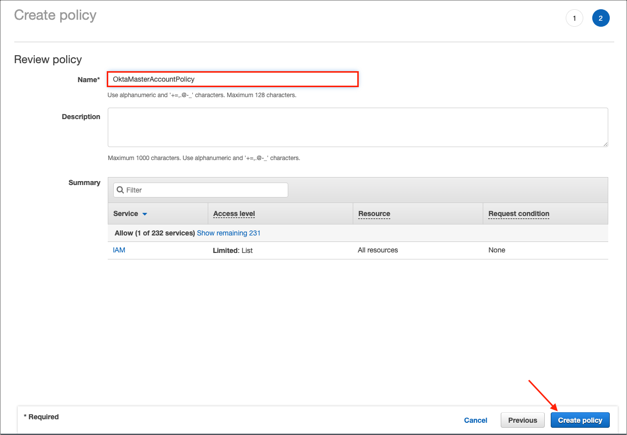Viewport: 627px width, 435px height.
Task: Click the magnifier icon in the Filter box
Action: [120, 190]
